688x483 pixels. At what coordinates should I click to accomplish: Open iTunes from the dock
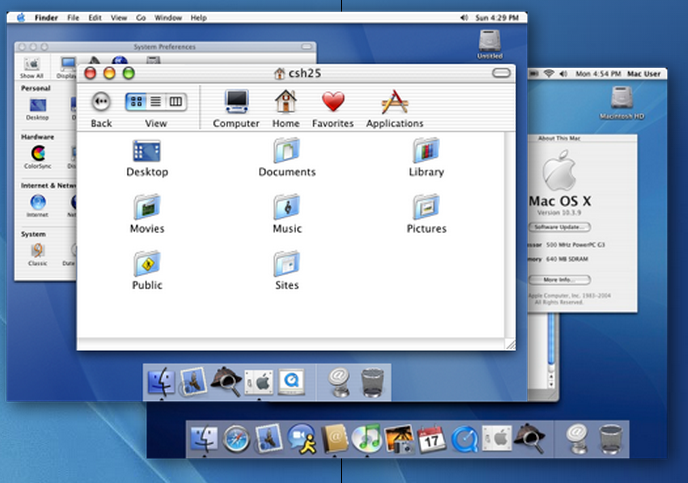click(367, 439)
